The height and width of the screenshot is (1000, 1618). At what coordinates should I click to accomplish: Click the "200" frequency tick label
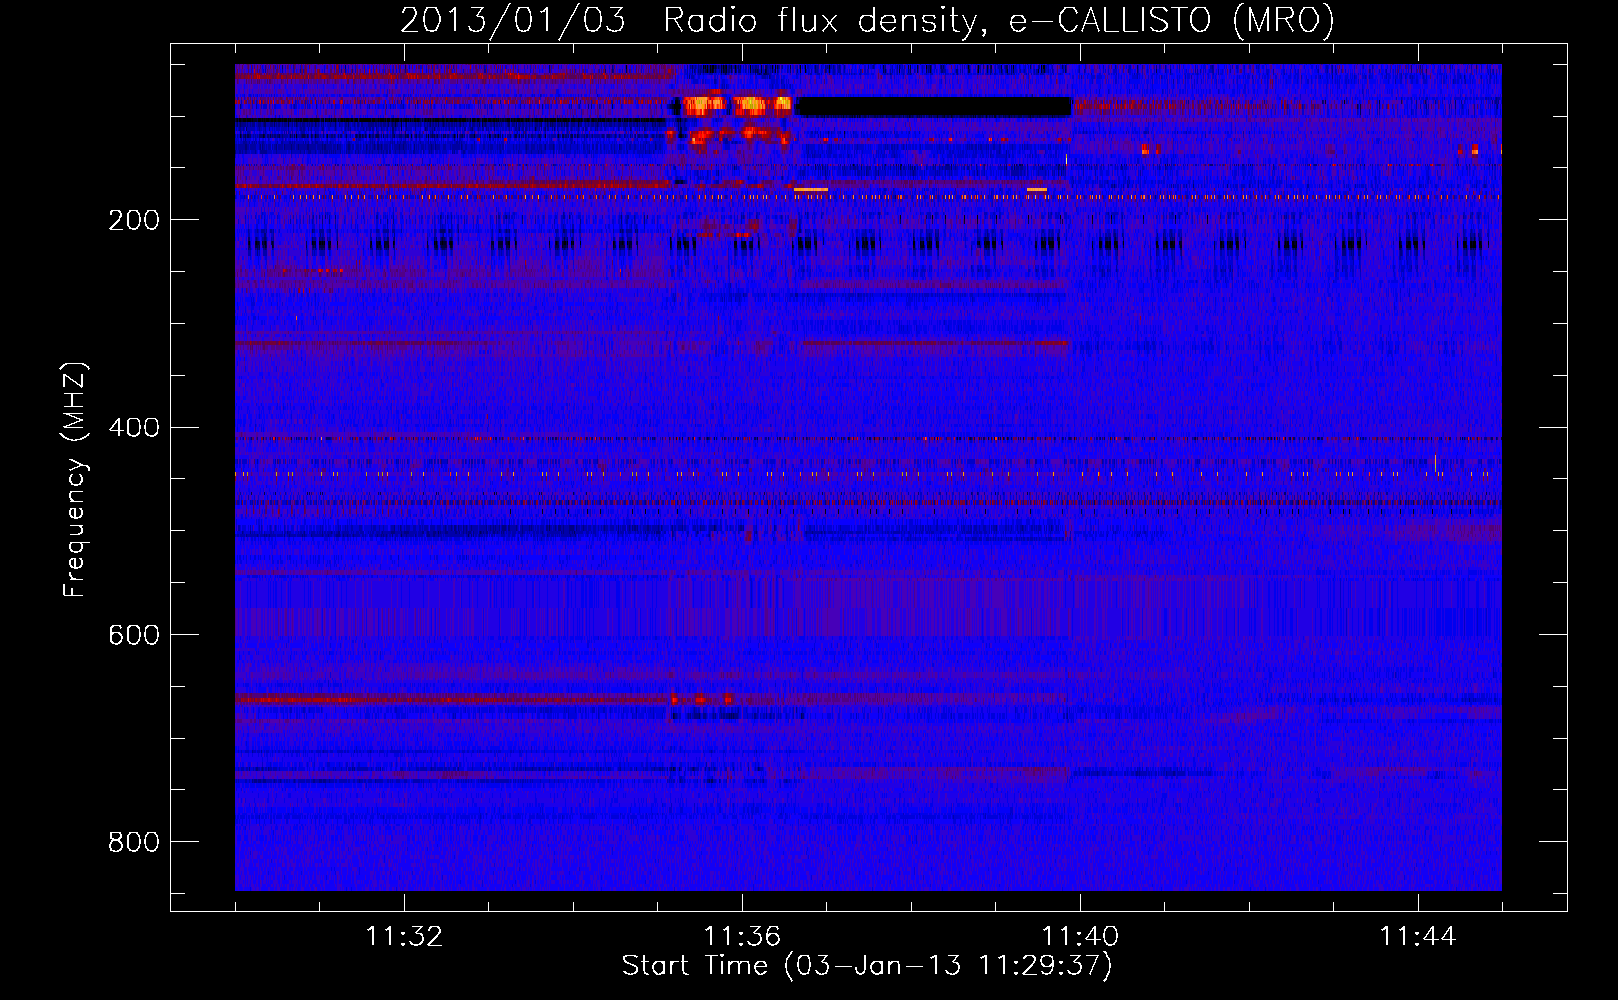pyautogui.click(x=134, y=220)
